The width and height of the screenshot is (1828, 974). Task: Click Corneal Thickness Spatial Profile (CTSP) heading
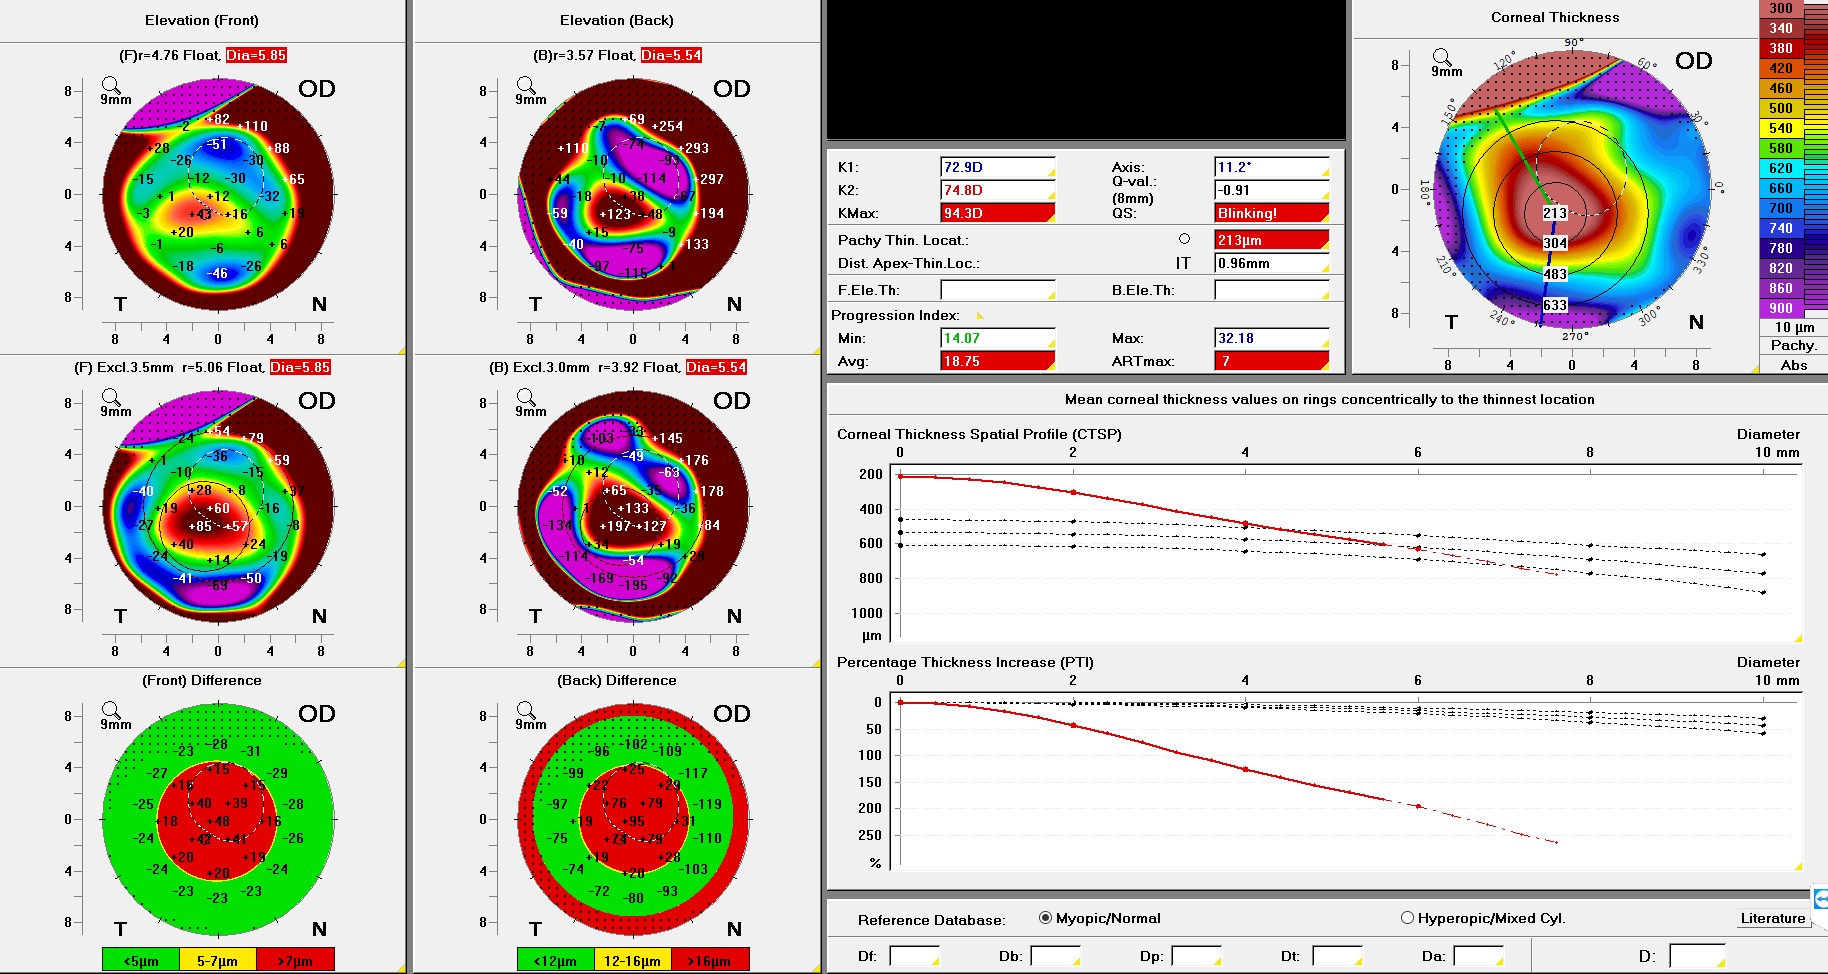pyautogui.click(x=979, y=434)
